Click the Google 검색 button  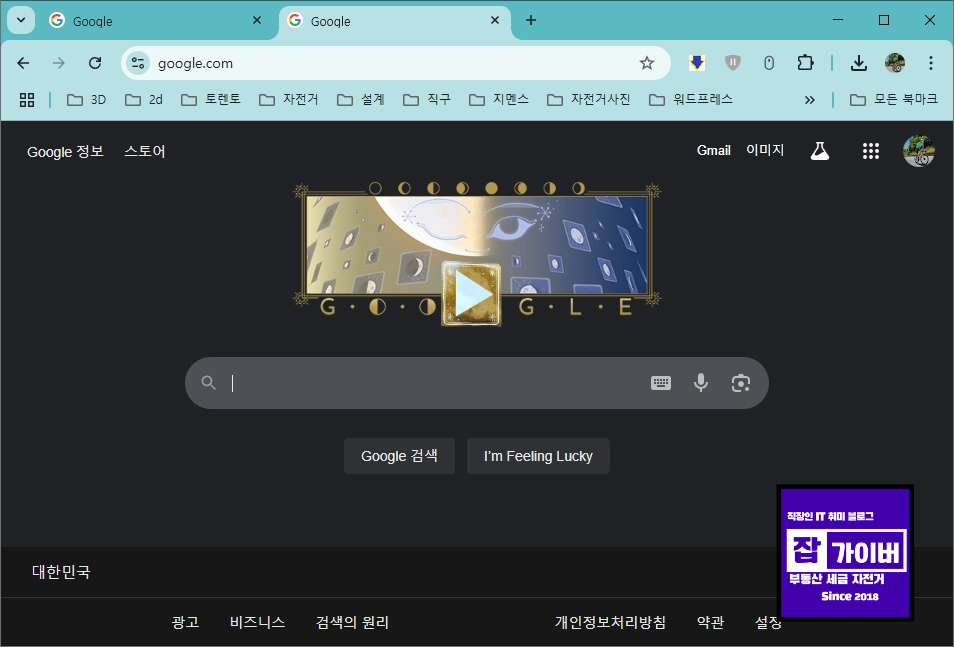click(399, 456)
